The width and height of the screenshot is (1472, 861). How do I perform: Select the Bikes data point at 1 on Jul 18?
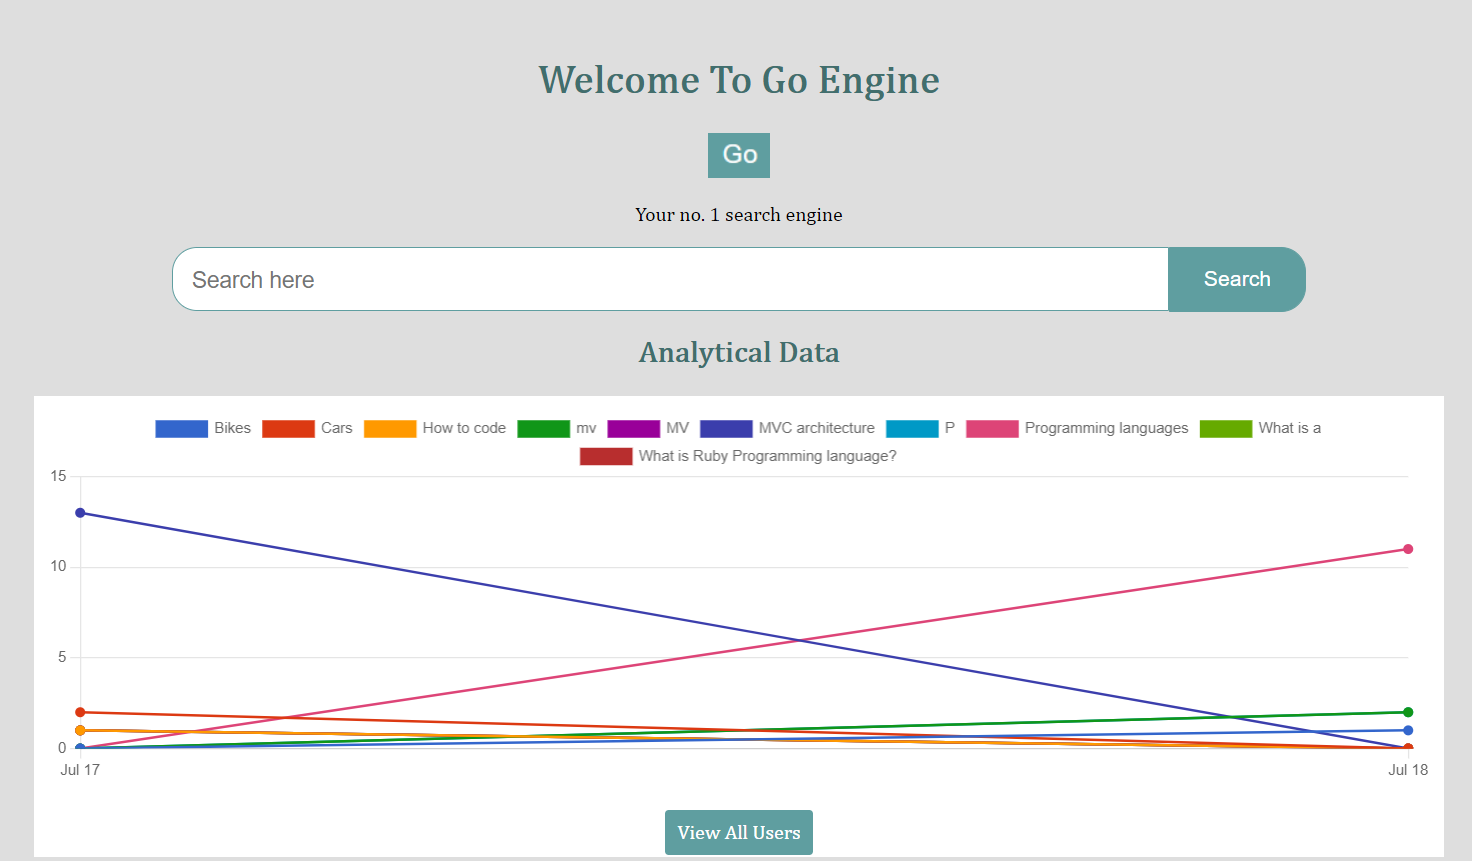(x=1408, y=730)
